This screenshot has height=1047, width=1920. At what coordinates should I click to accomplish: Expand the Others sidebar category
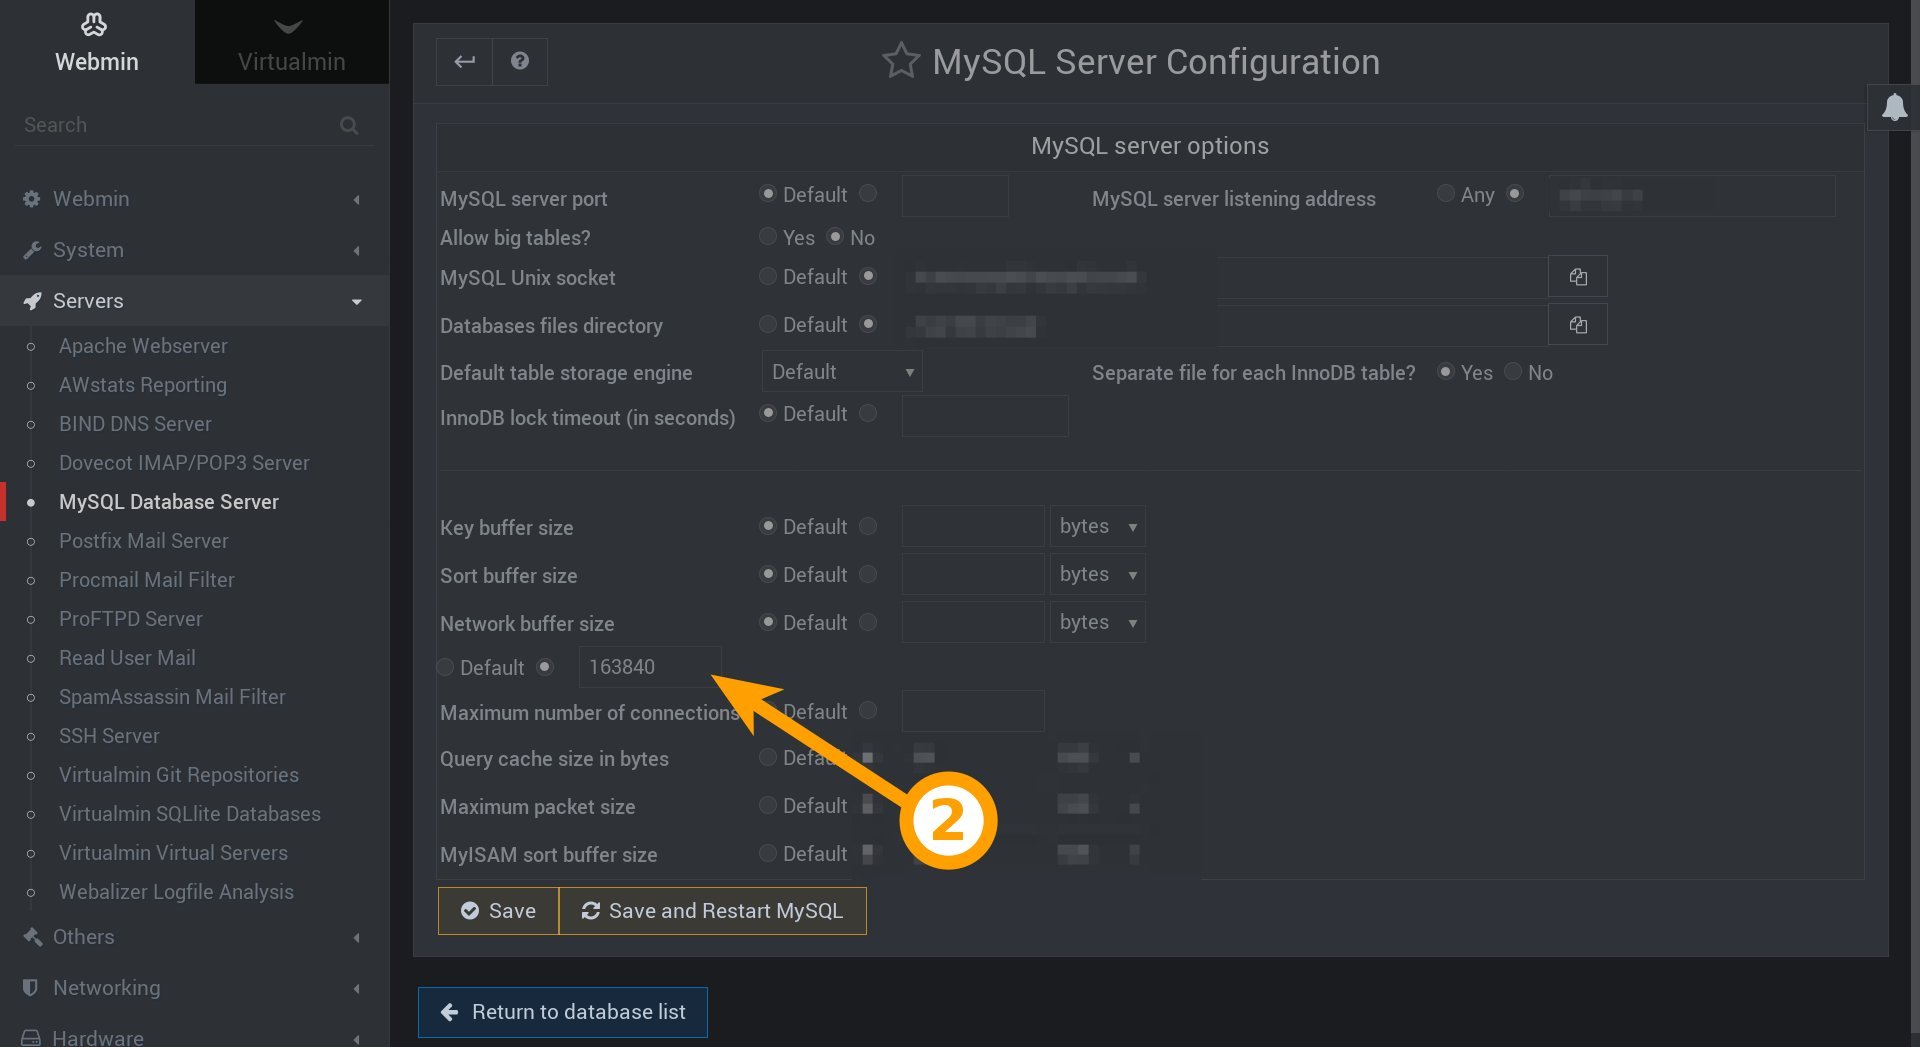[x=194, y=937]
